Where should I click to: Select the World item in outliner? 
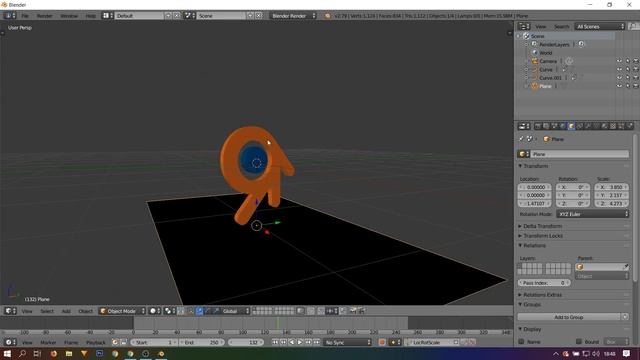(x=546, y=53)
